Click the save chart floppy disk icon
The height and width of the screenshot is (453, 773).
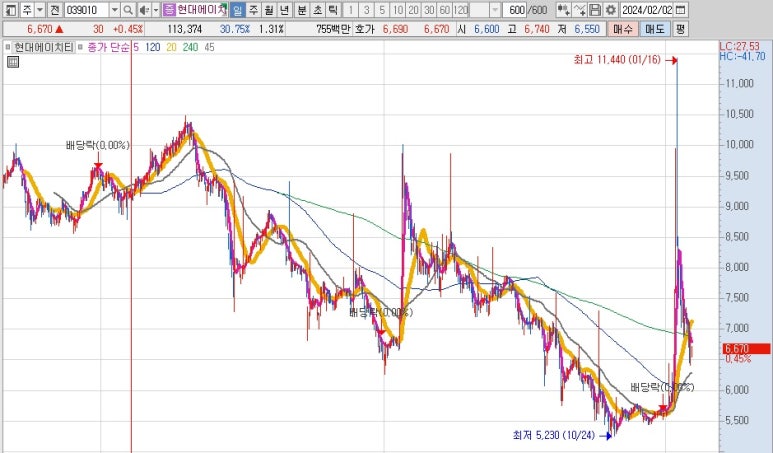[595, 10]
